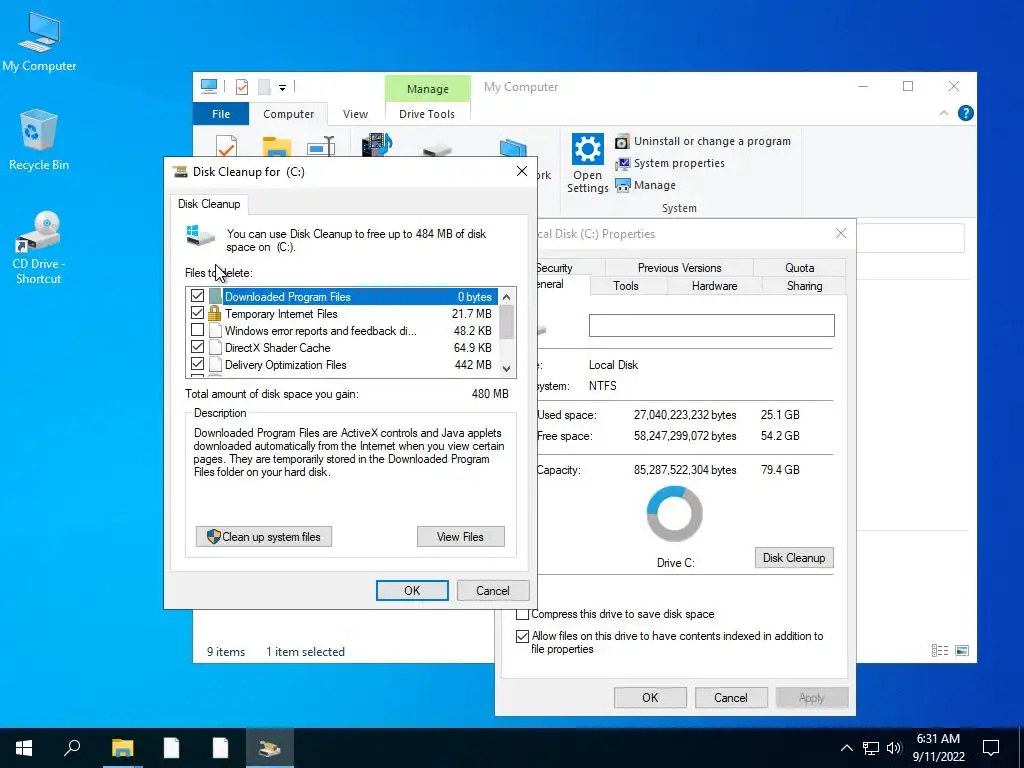Open File Explorer from the taskbar
1024x768 pixels.
[x=122, y=748]
